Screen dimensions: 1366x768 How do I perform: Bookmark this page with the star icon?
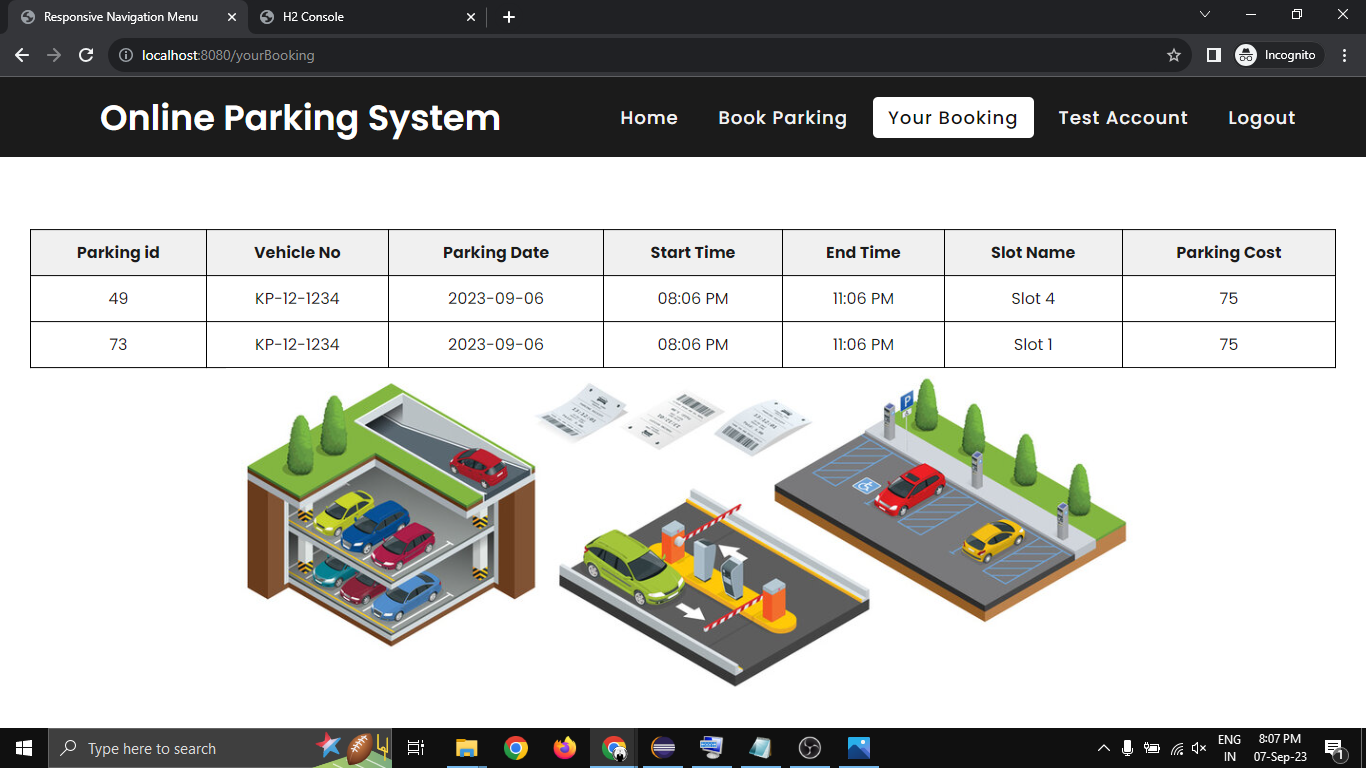point(1174,55)
